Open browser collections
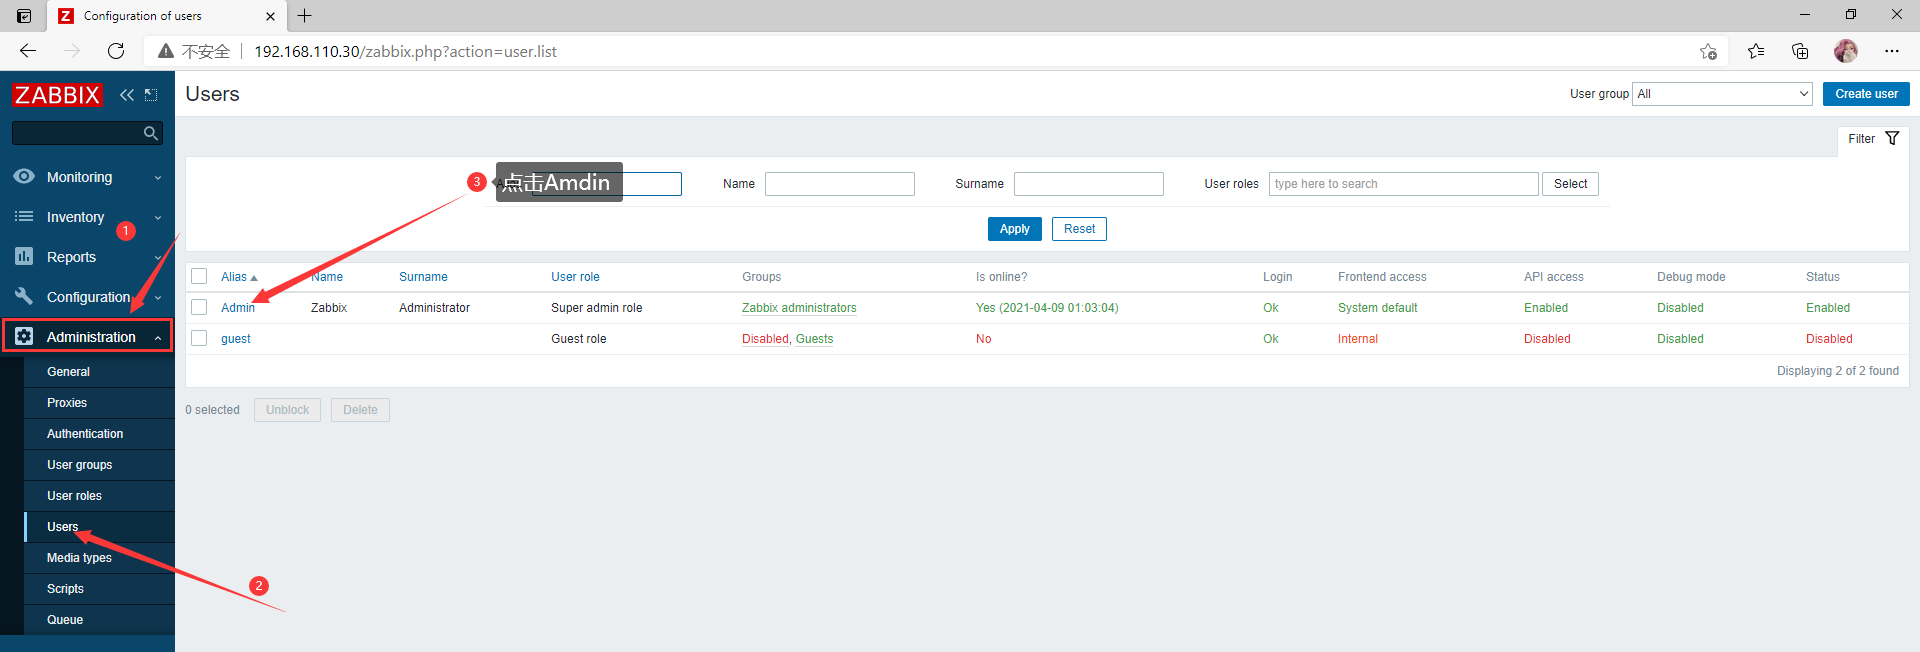The image size is (1920, 652). click(1800, 51)
